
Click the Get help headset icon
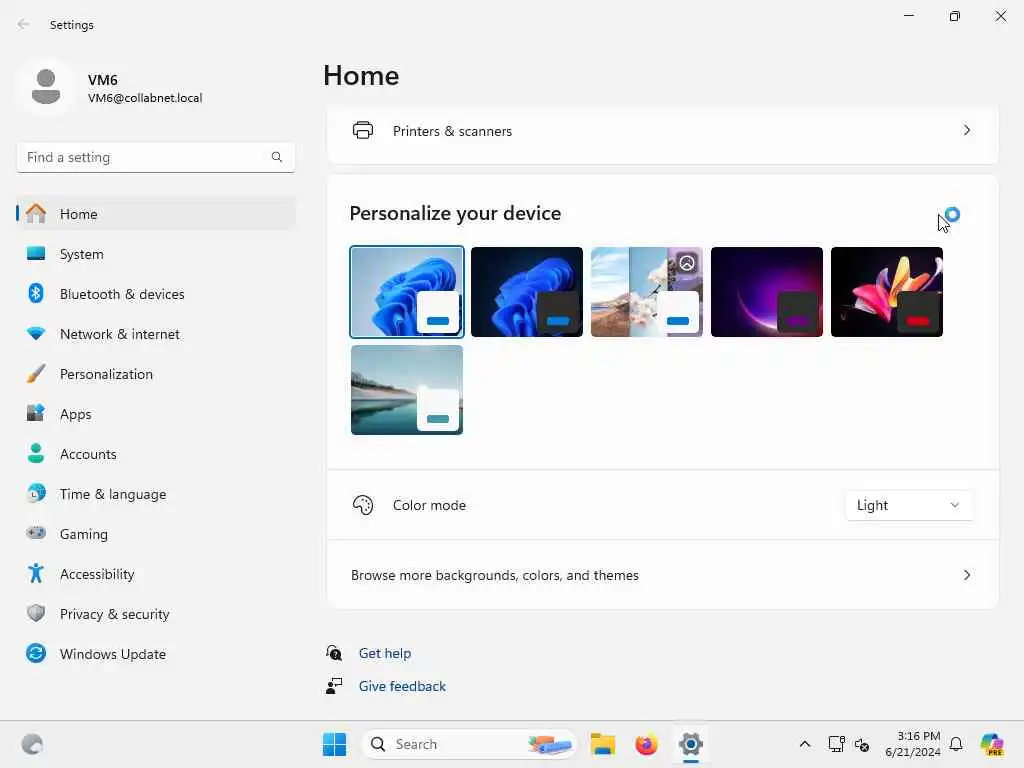[x=334, y=652]
